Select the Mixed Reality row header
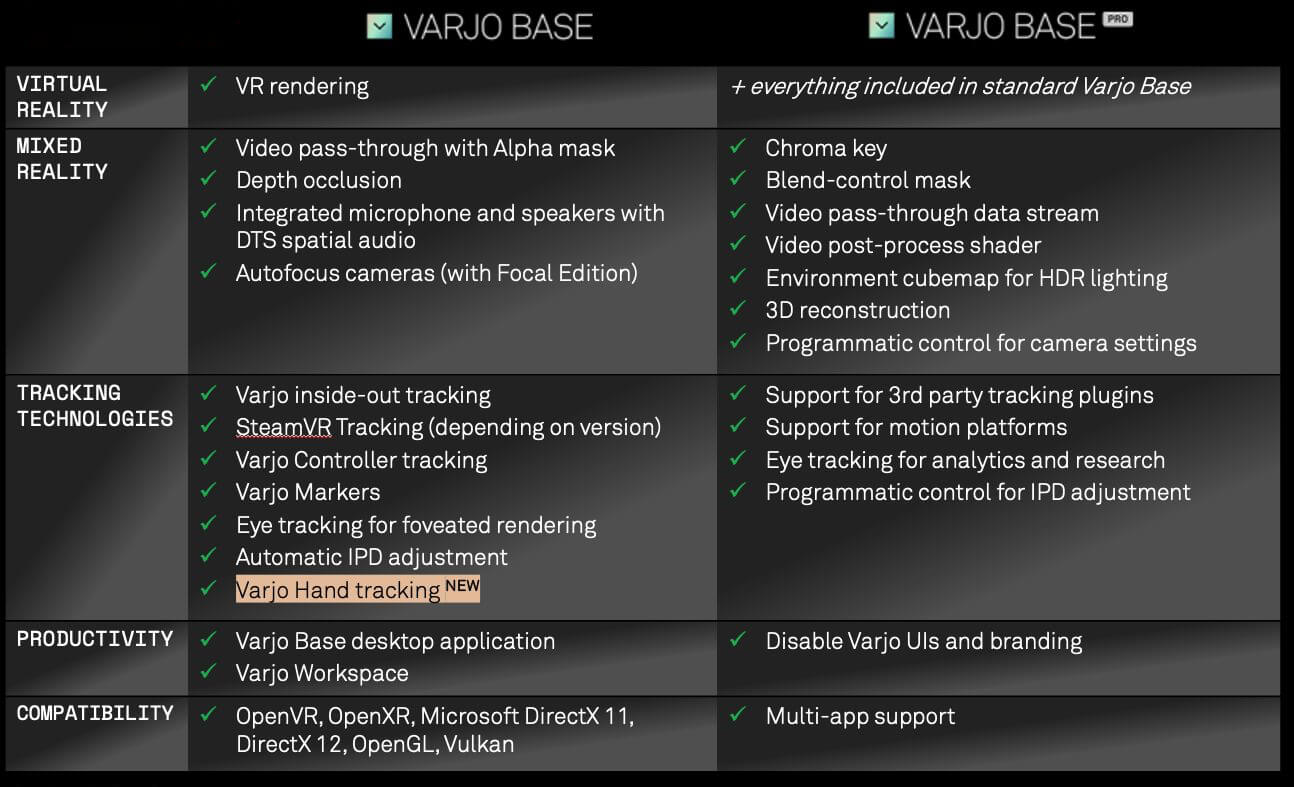This screenshot has height=787, width=1294. pos(62,159)
